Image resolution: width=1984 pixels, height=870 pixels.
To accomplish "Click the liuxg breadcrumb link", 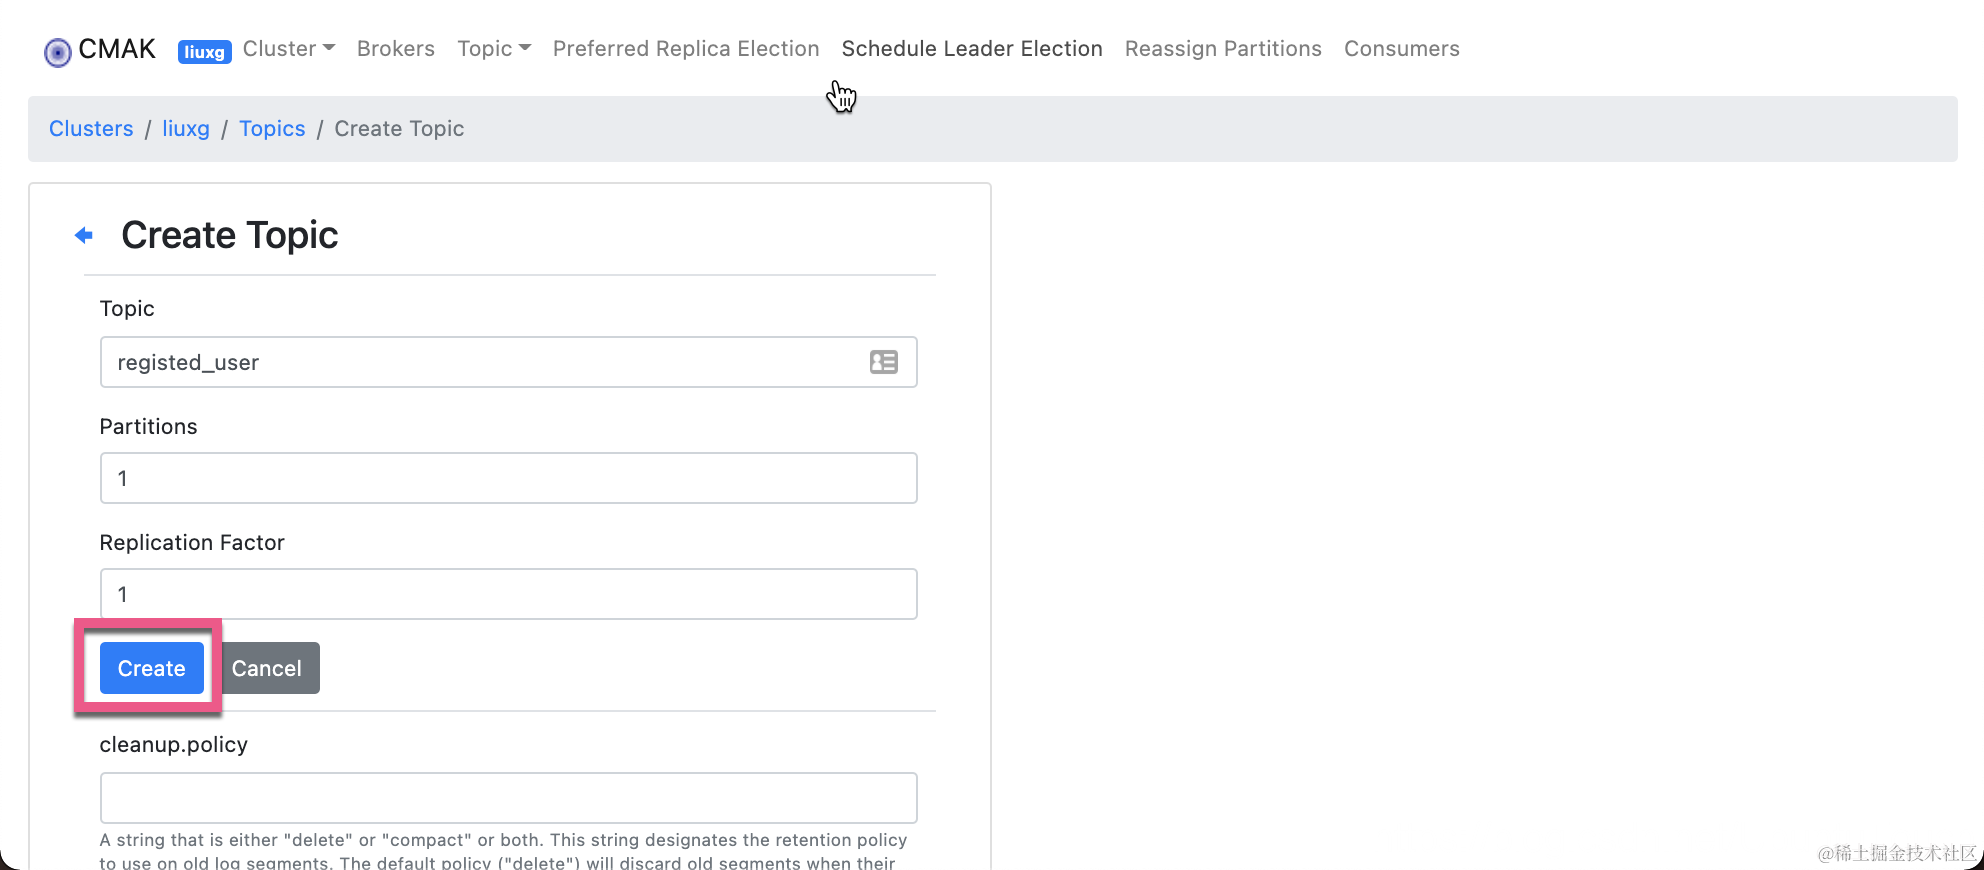I will point(186,129).
